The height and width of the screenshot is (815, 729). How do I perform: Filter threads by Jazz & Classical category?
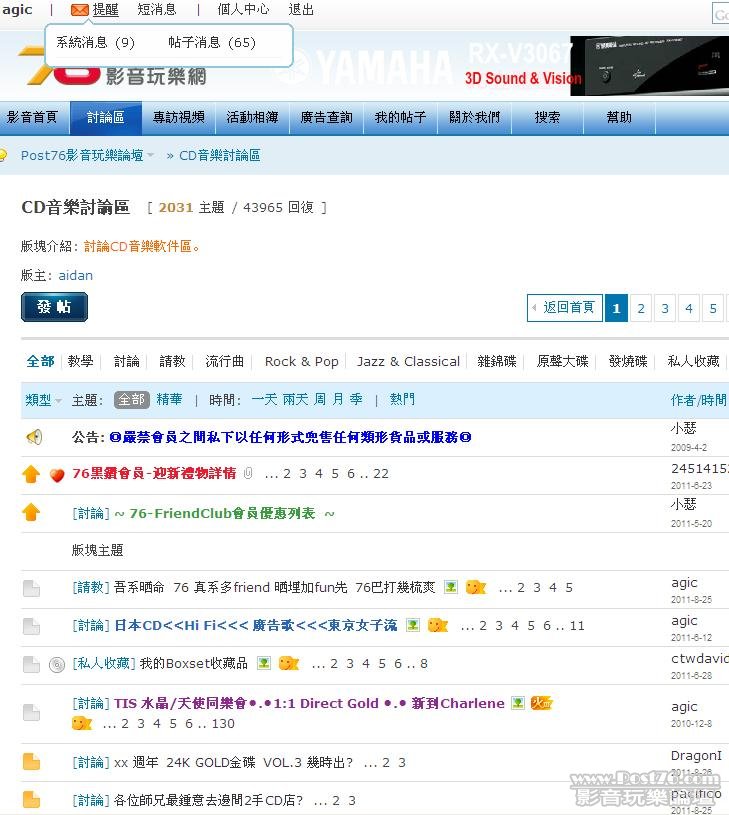(x=408, y=361)
